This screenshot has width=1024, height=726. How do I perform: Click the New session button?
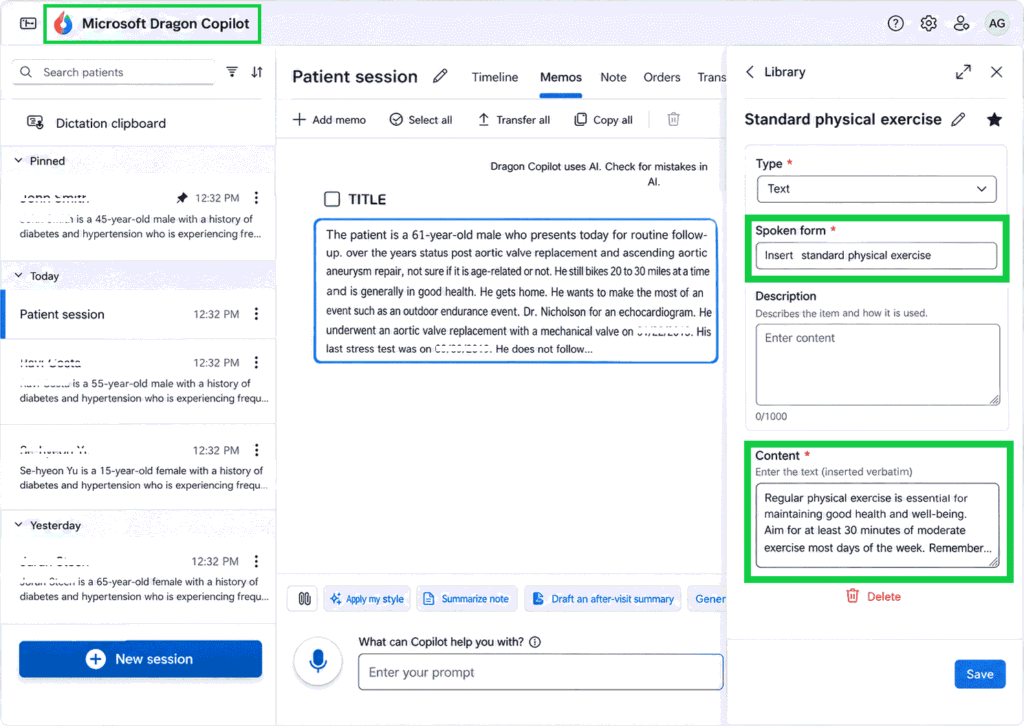click(x=140, y=659)
